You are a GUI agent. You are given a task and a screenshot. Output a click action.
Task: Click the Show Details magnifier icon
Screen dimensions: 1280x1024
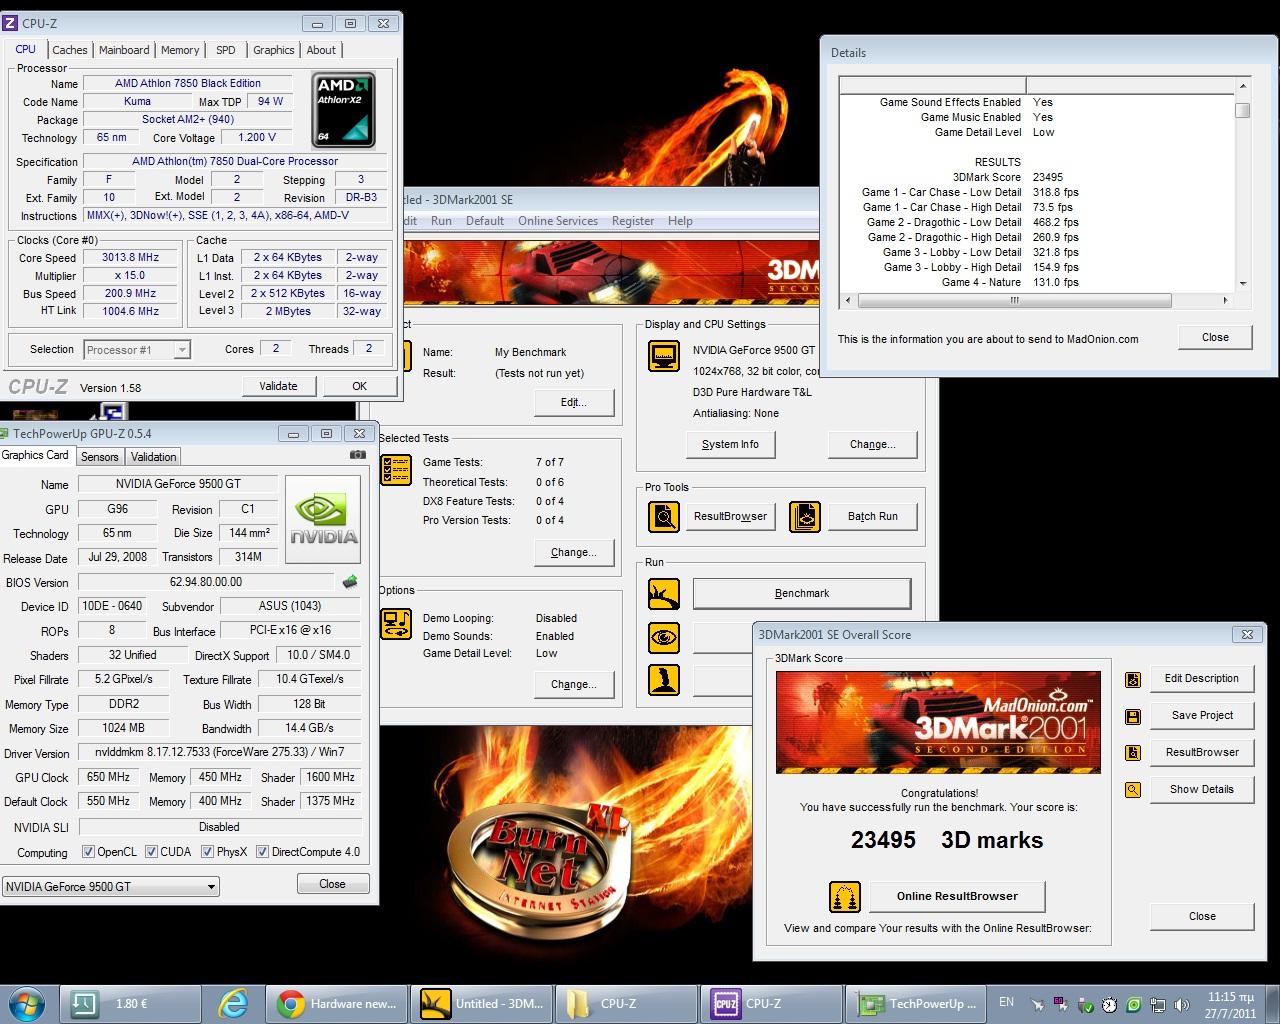pyautogui.click(x=1133, y=790)
